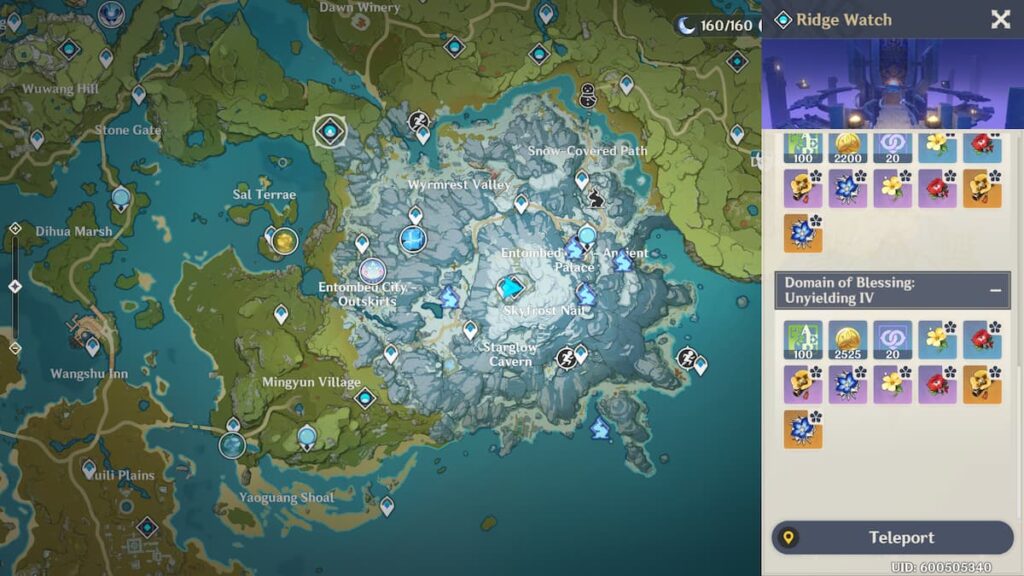Open the domain marker east of Mingyun Village
Screen dimensions: 1024x576
coord(365,398)
